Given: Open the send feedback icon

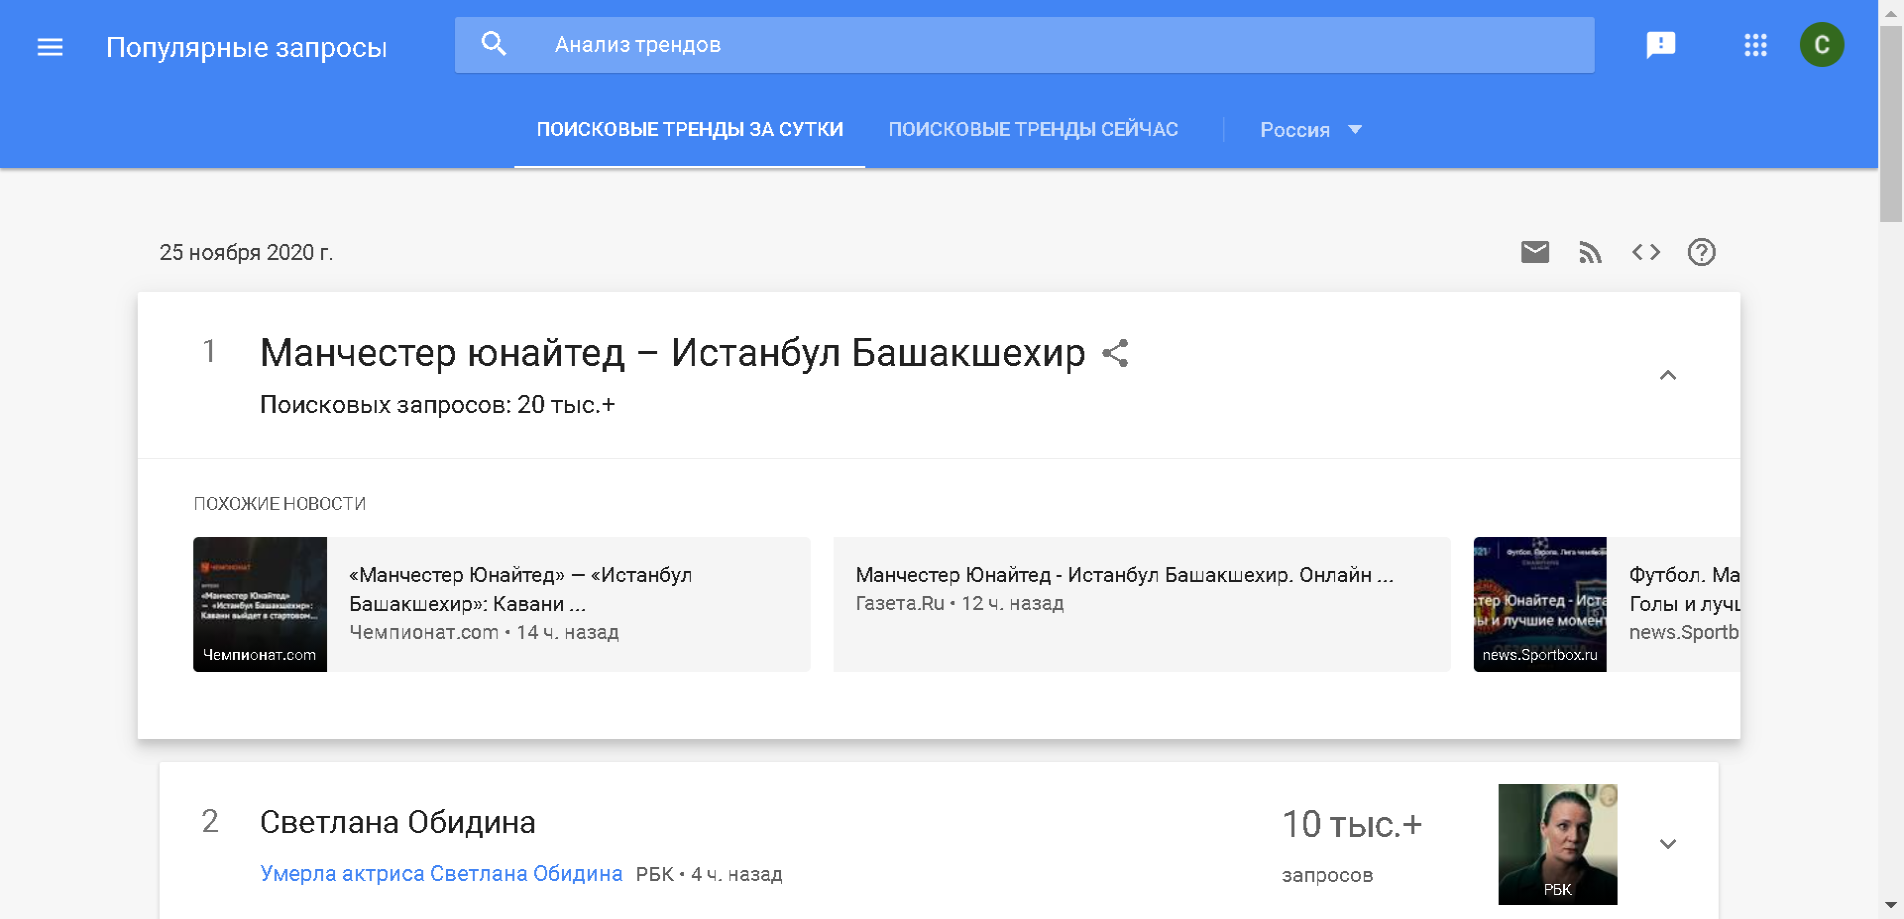Looking at the screenshot, I should point(1660,45).
